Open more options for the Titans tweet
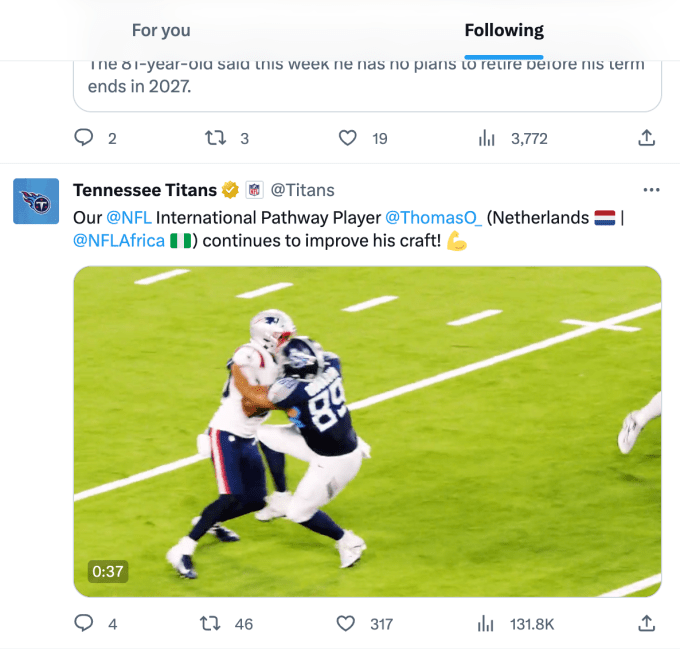The width and height of the screenshot is (680, 649). [x=651, y=190]
